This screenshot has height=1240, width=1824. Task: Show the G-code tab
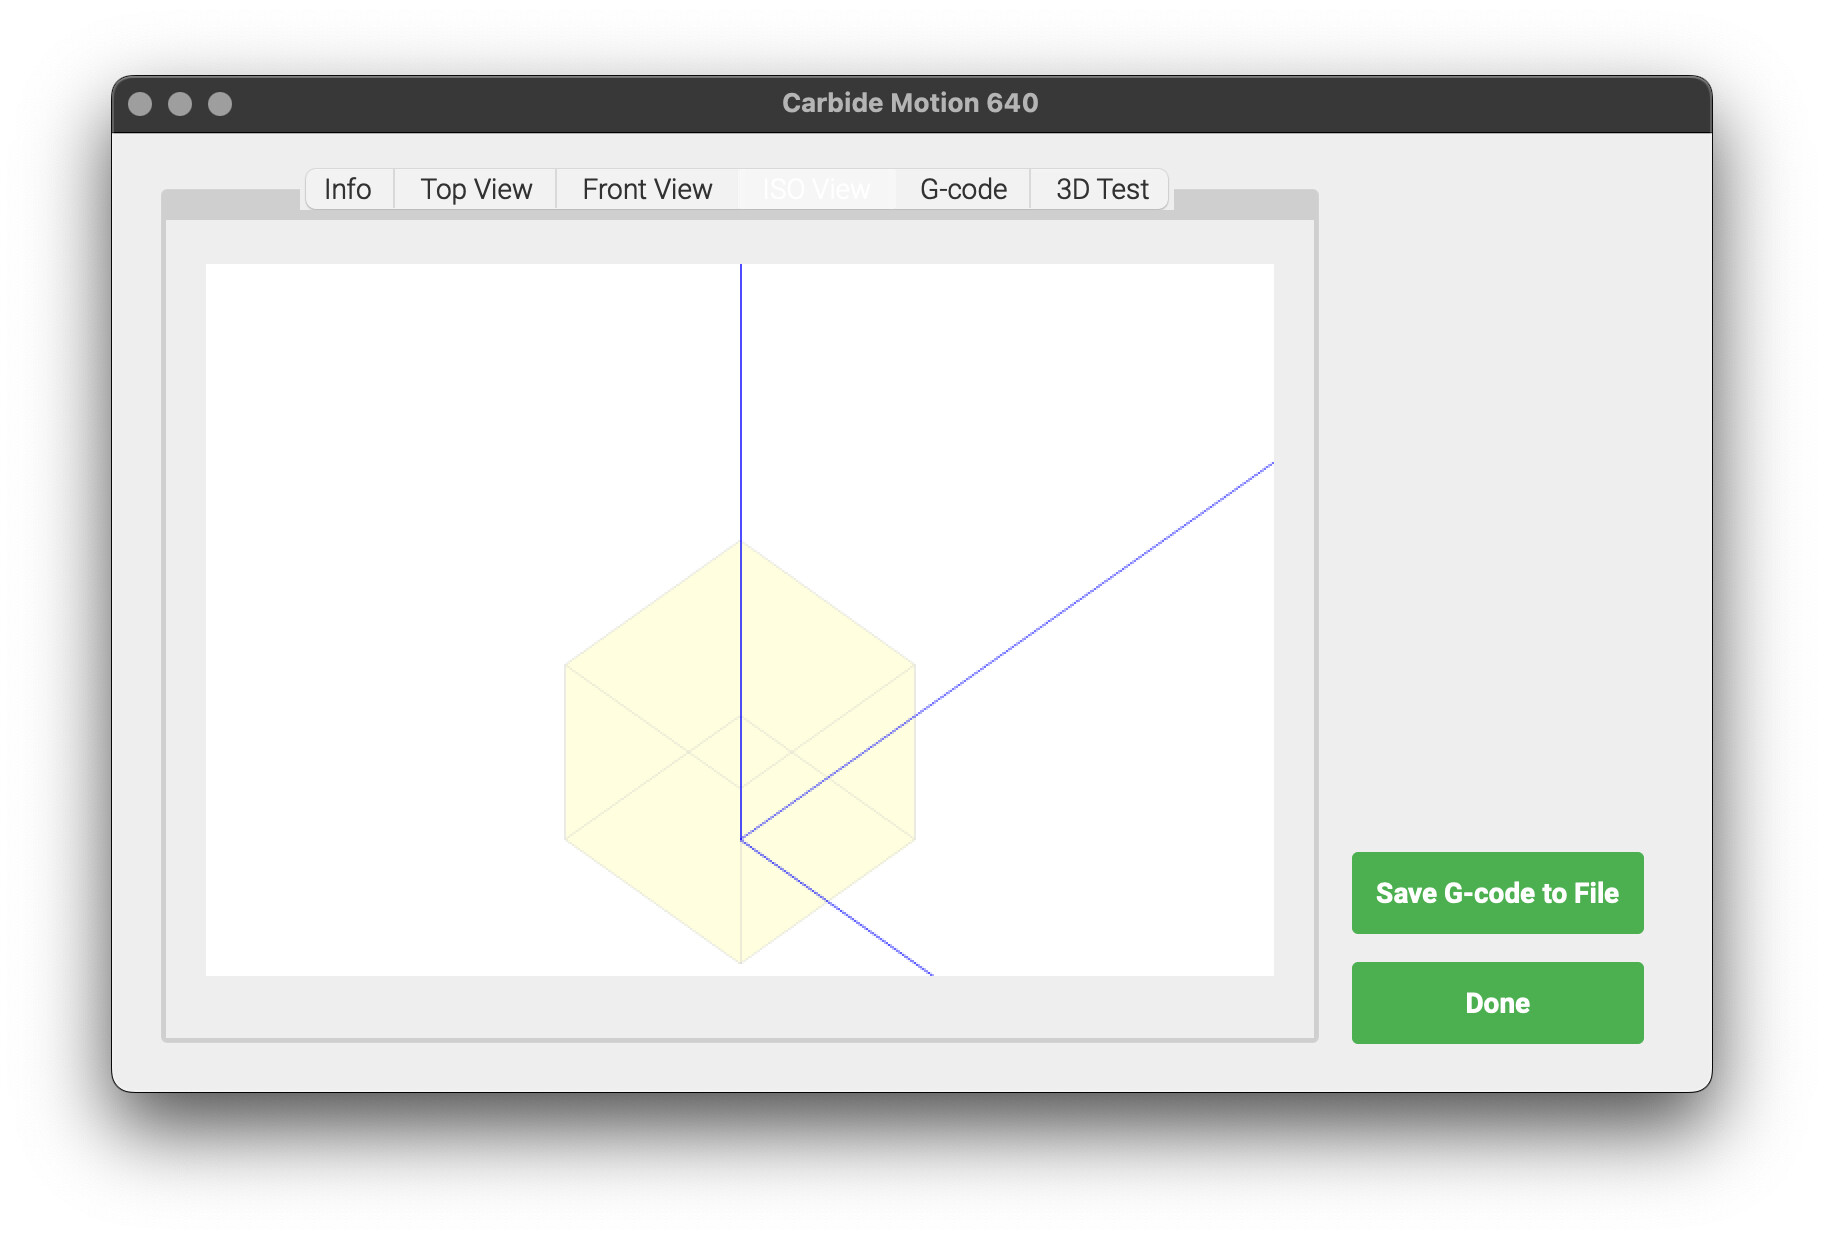963,189
